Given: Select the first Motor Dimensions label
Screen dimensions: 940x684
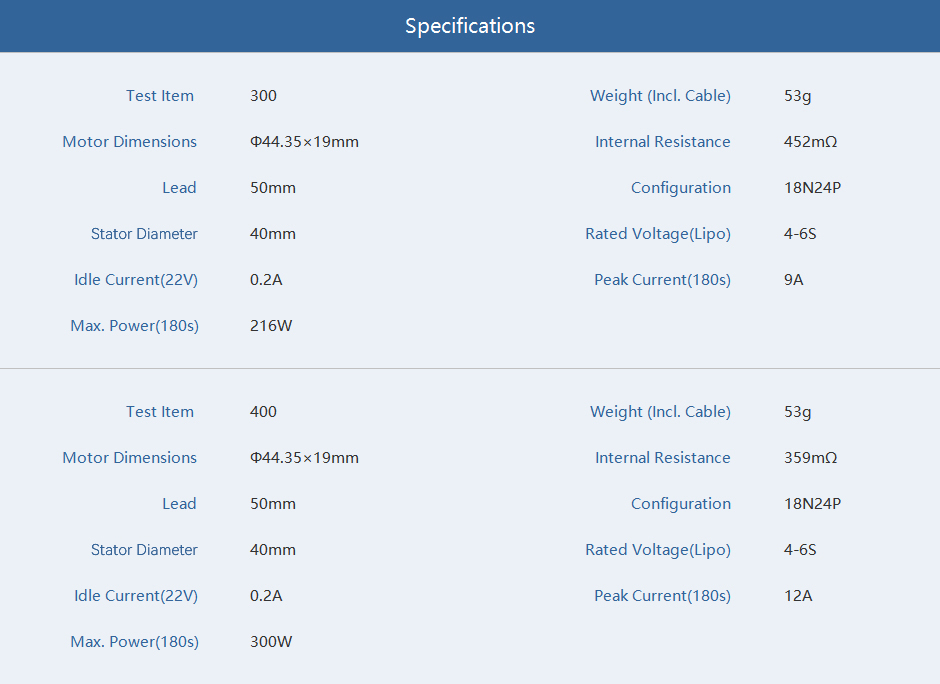Looking at the screenshot, I should 129,141.
